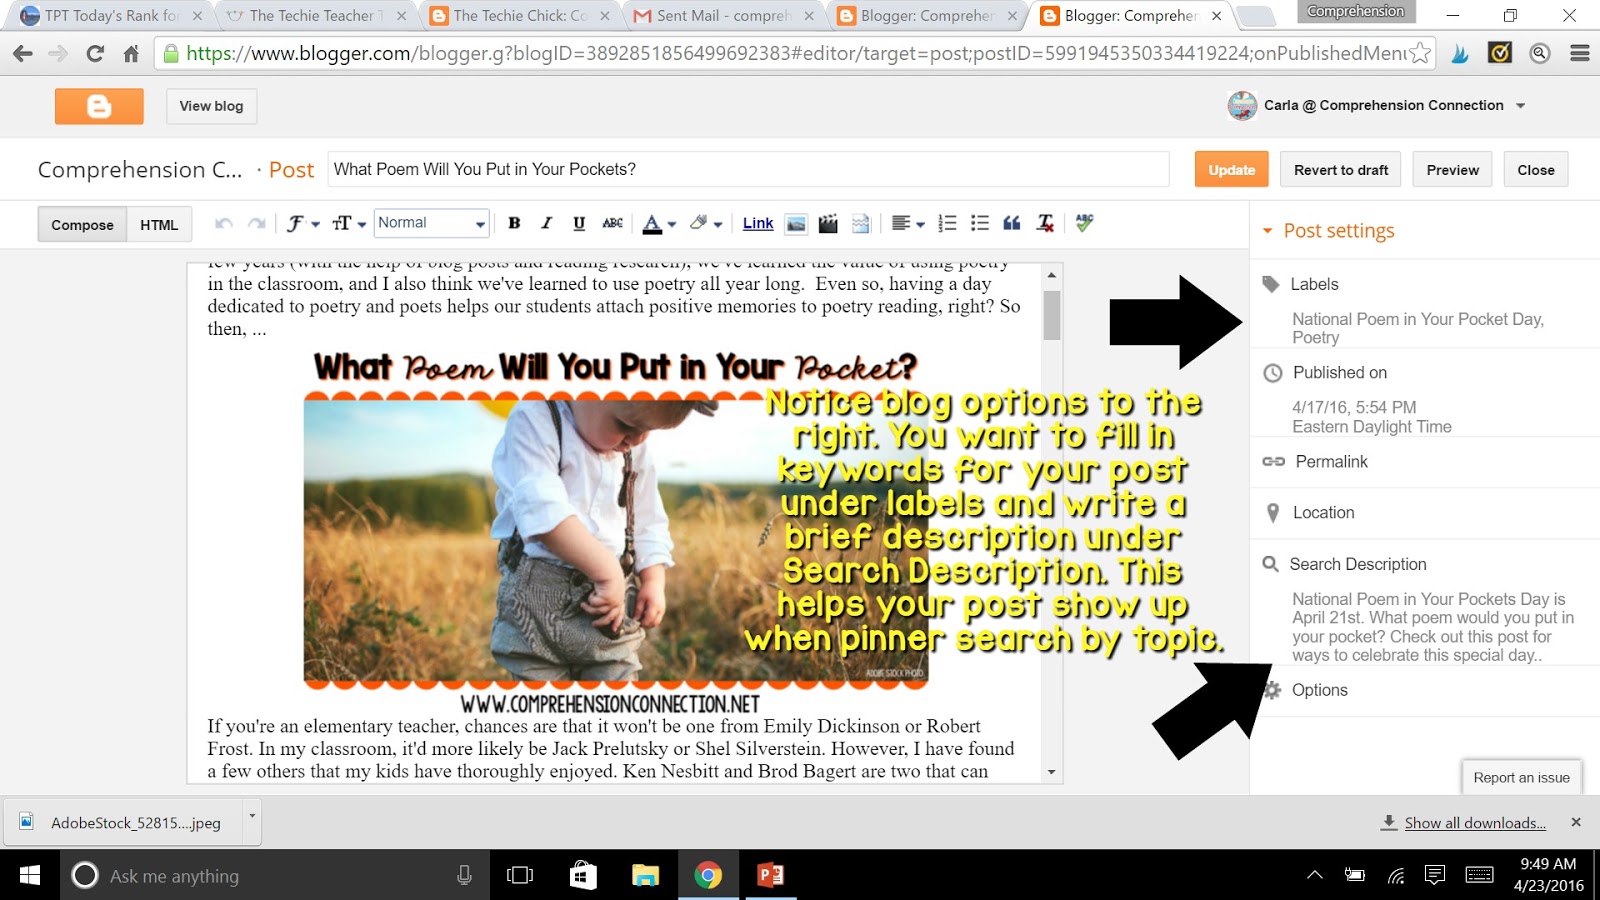This screenshot has width=1600, height=900.
Task: Apply a numbered list
Action: coord(948,224)
